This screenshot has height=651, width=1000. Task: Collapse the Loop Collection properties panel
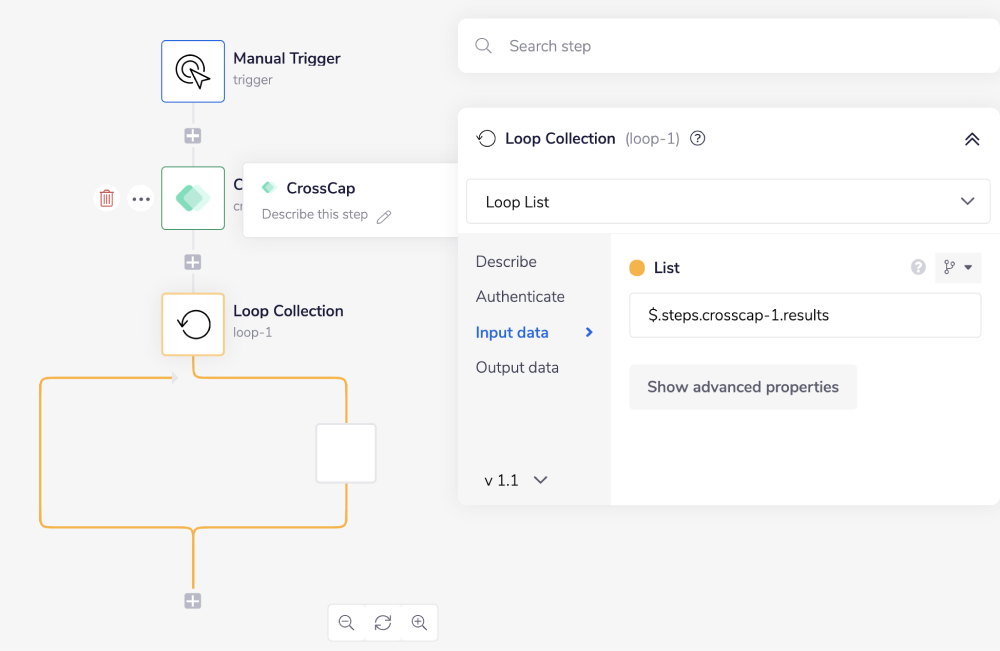(x=971, y=139)
